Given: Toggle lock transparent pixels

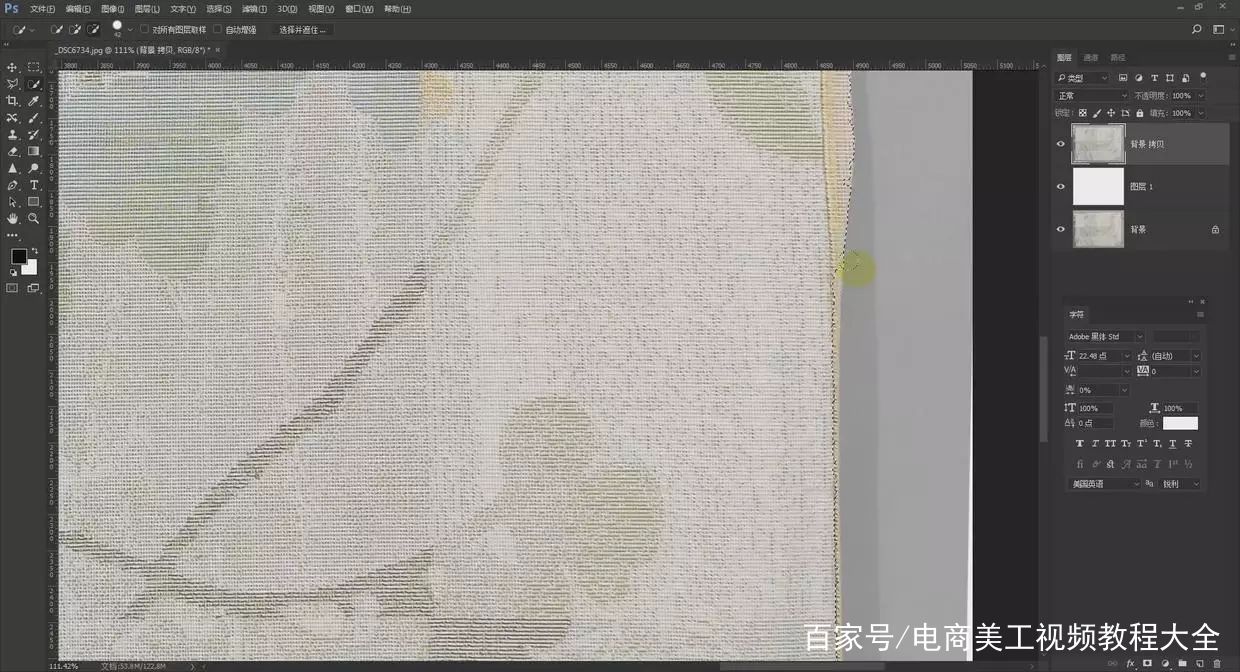Looking at the screenshot, I should coord(1083,113).
